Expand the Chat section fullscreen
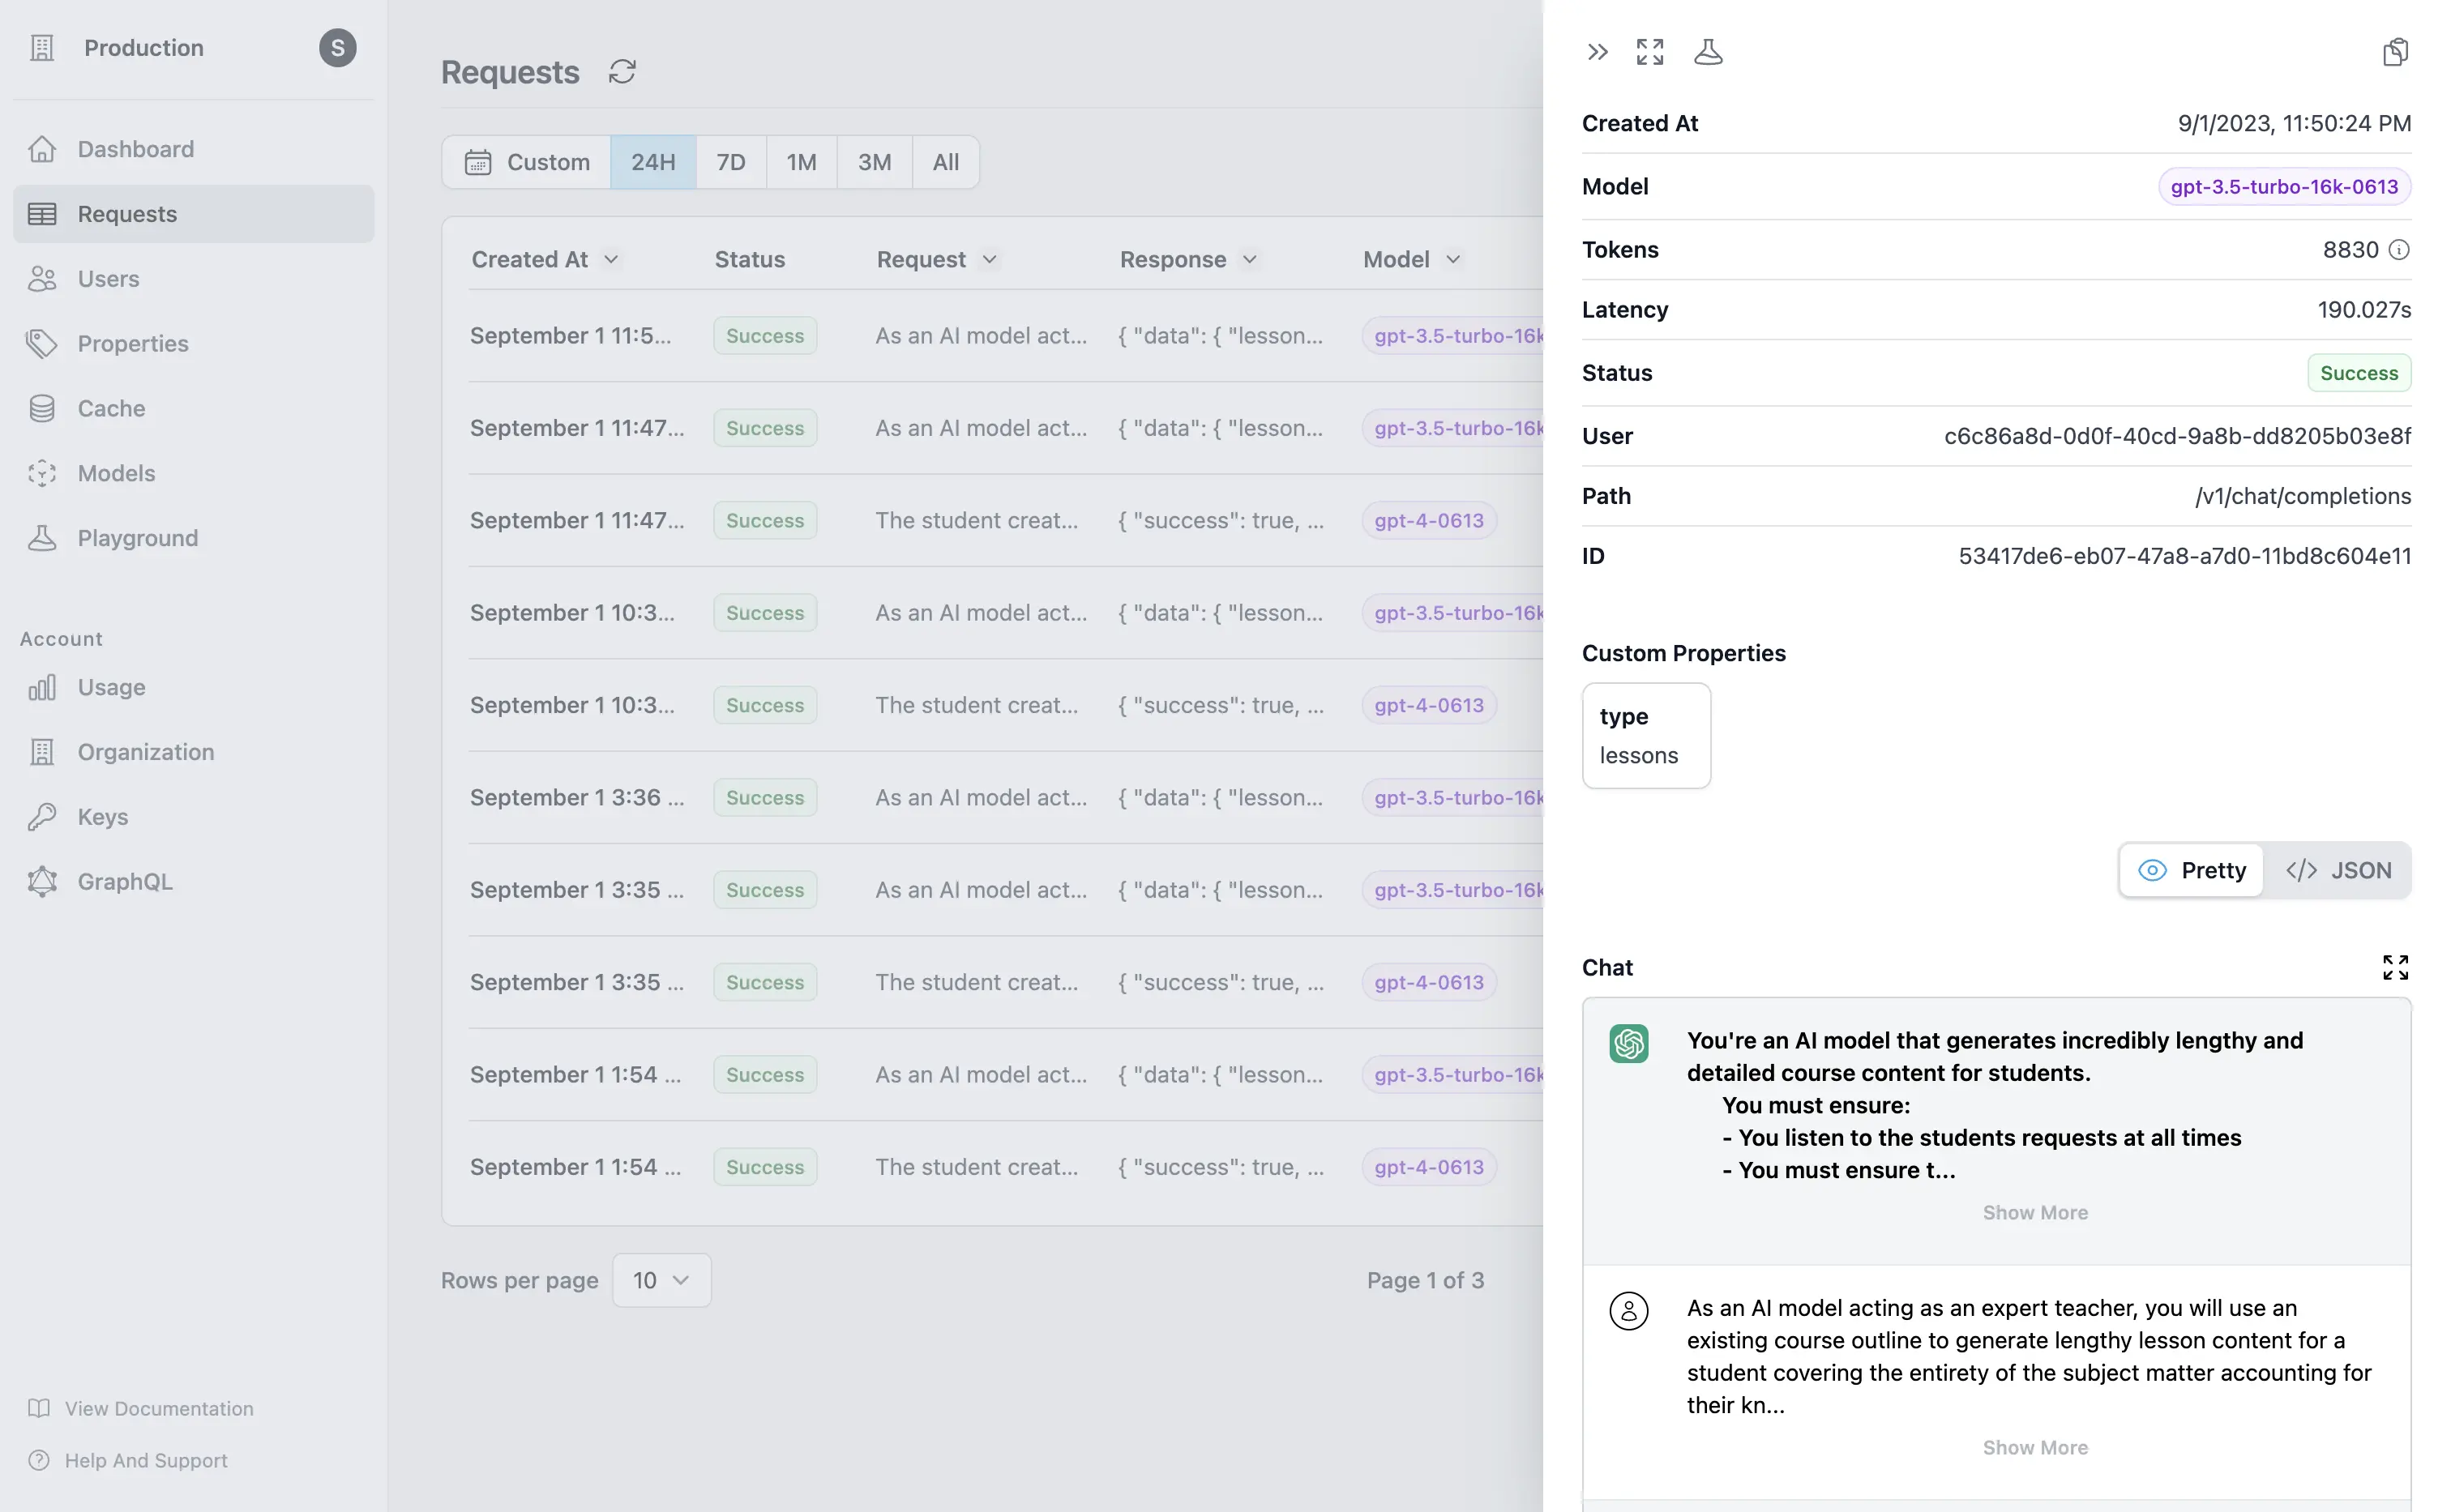Viewport: 2451px width, 1512px height. click(2395, 966)
